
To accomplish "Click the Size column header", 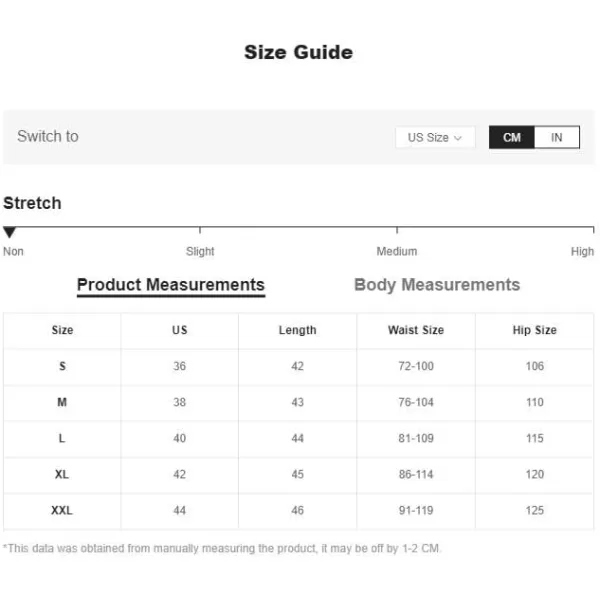I will [x=62, y=330].
